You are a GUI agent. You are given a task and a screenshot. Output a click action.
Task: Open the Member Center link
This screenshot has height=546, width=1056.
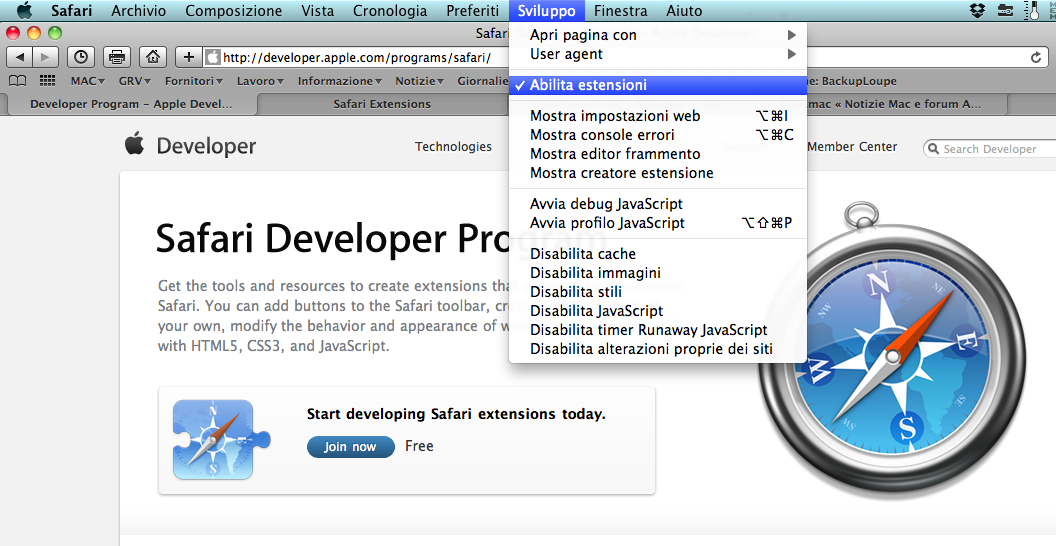(x=852, y=146)
